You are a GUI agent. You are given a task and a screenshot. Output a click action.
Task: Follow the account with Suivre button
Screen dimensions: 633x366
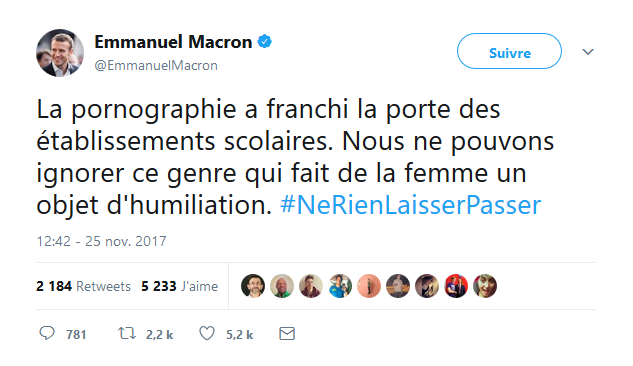point(509,51)
